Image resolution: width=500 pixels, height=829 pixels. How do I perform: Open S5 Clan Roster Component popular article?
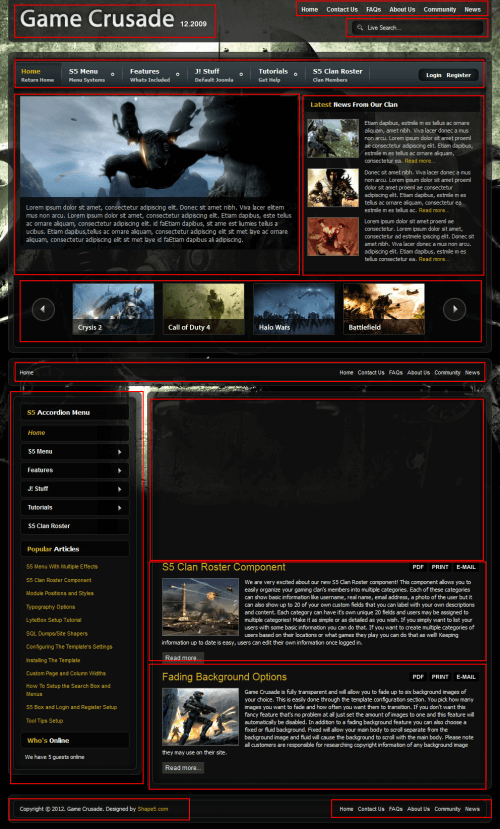click(59, 580)
